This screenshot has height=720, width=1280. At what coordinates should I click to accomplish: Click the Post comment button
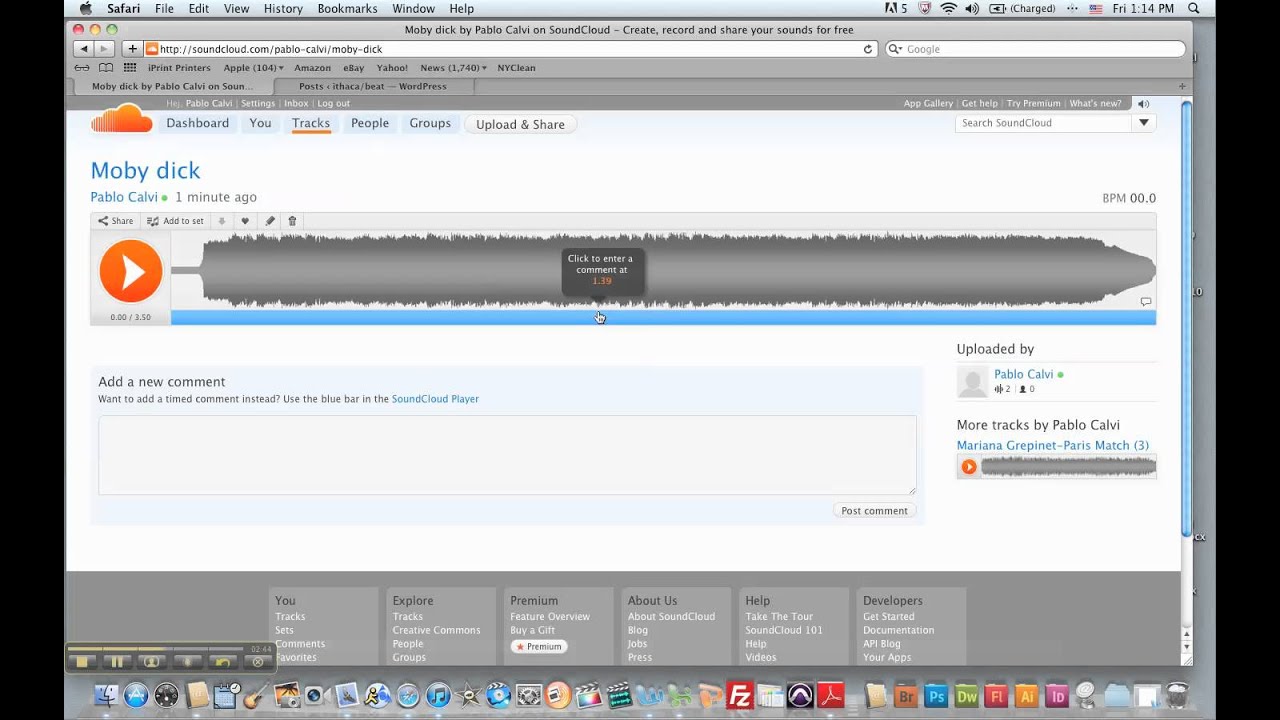[874, 510]
